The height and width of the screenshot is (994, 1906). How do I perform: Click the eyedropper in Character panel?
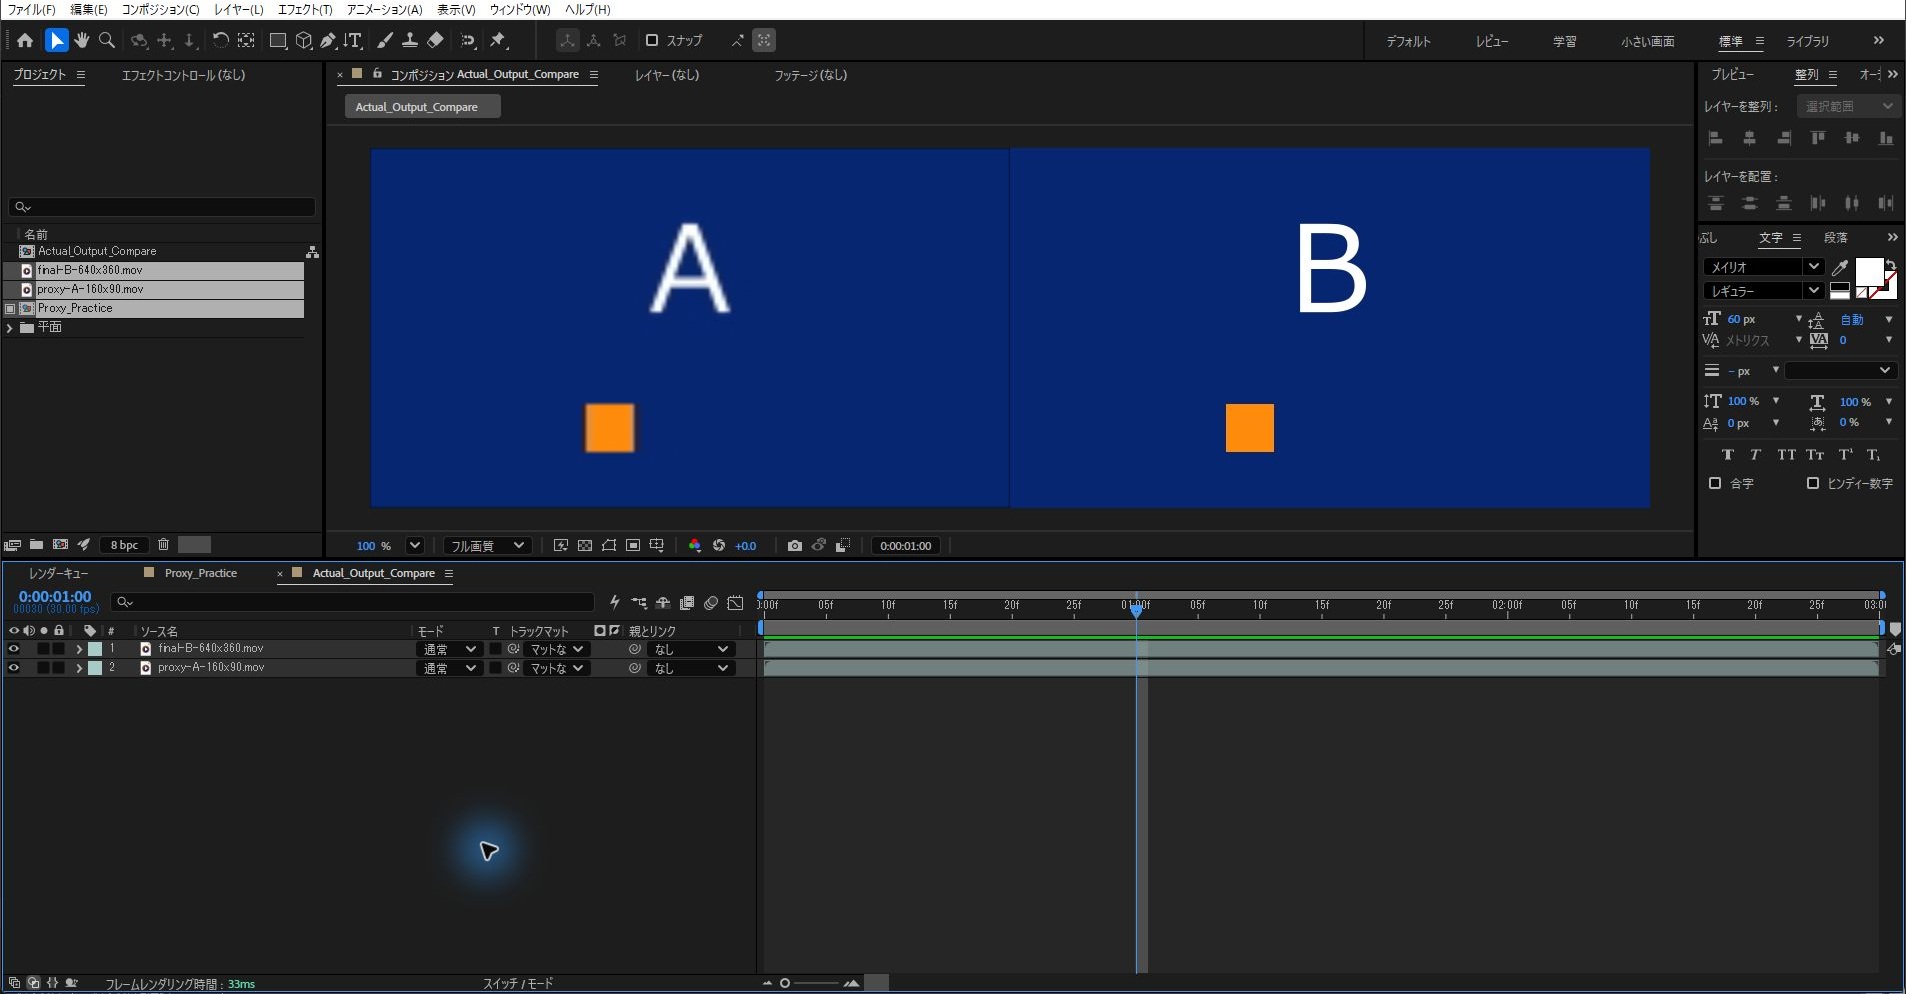1839,267
